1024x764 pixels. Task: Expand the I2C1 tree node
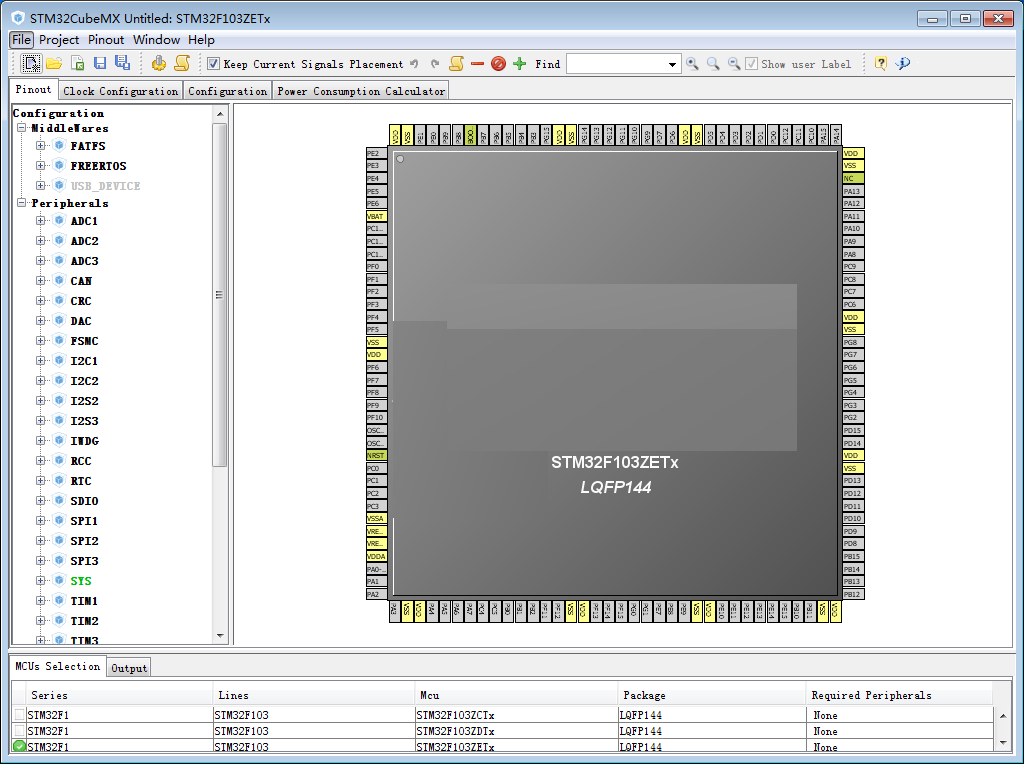tap(40, 360)
